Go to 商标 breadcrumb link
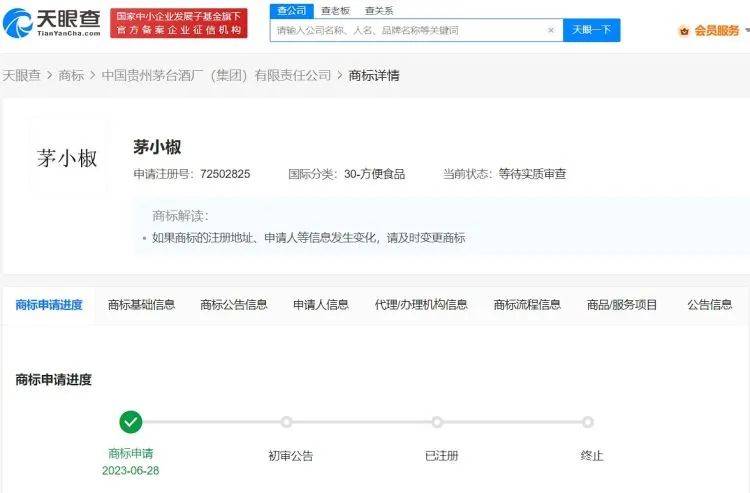The height and width of the screenshot is (493, 750). click(x=71, y=75)
